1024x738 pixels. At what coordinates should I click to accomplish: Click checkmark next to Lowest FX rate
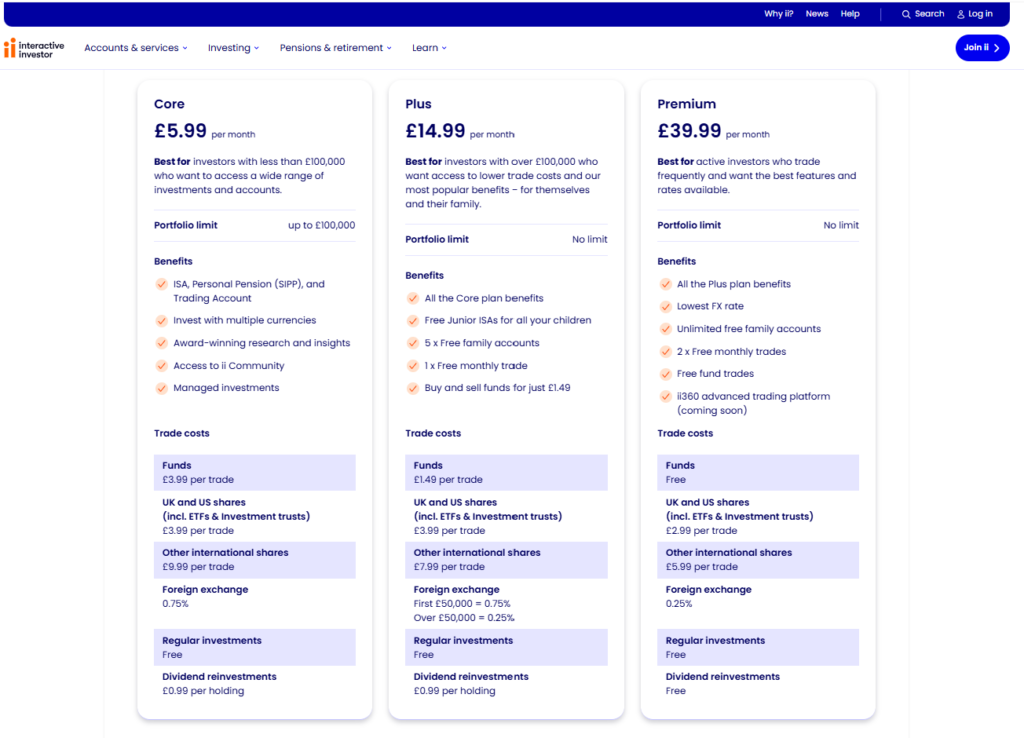coord(665,307)
